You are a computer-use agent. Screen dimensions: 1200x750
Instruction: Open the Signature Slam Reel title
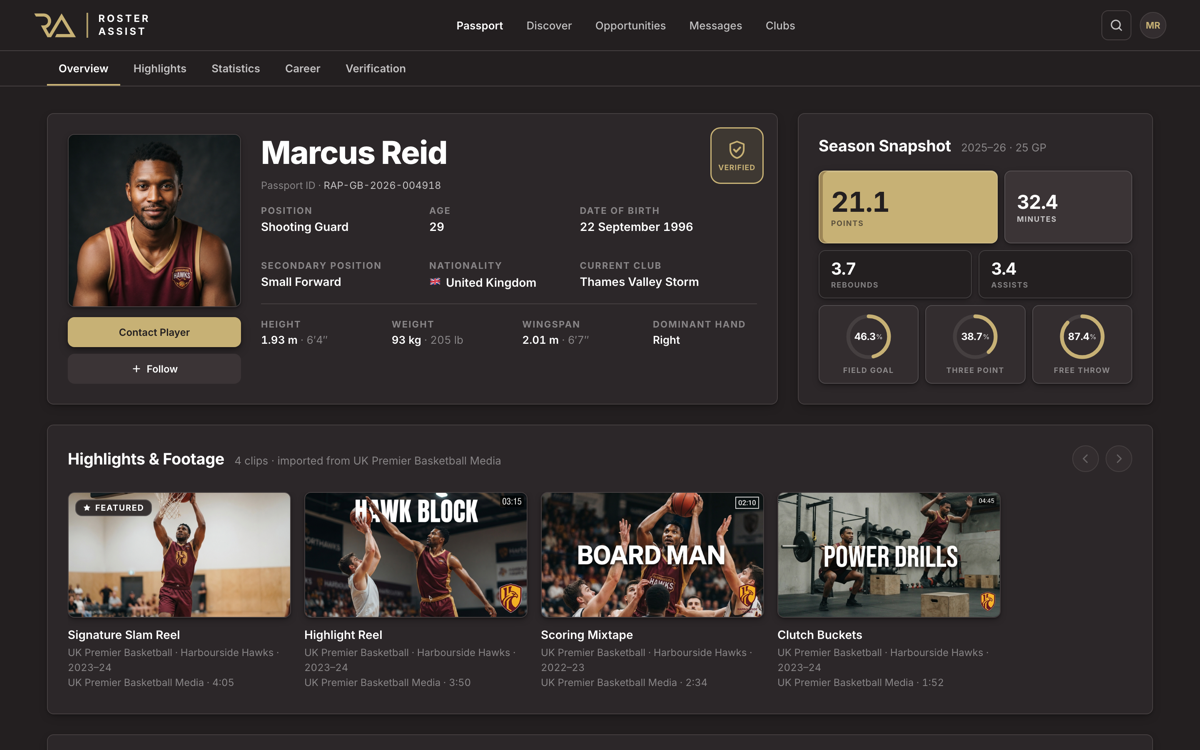coord(124,635)
